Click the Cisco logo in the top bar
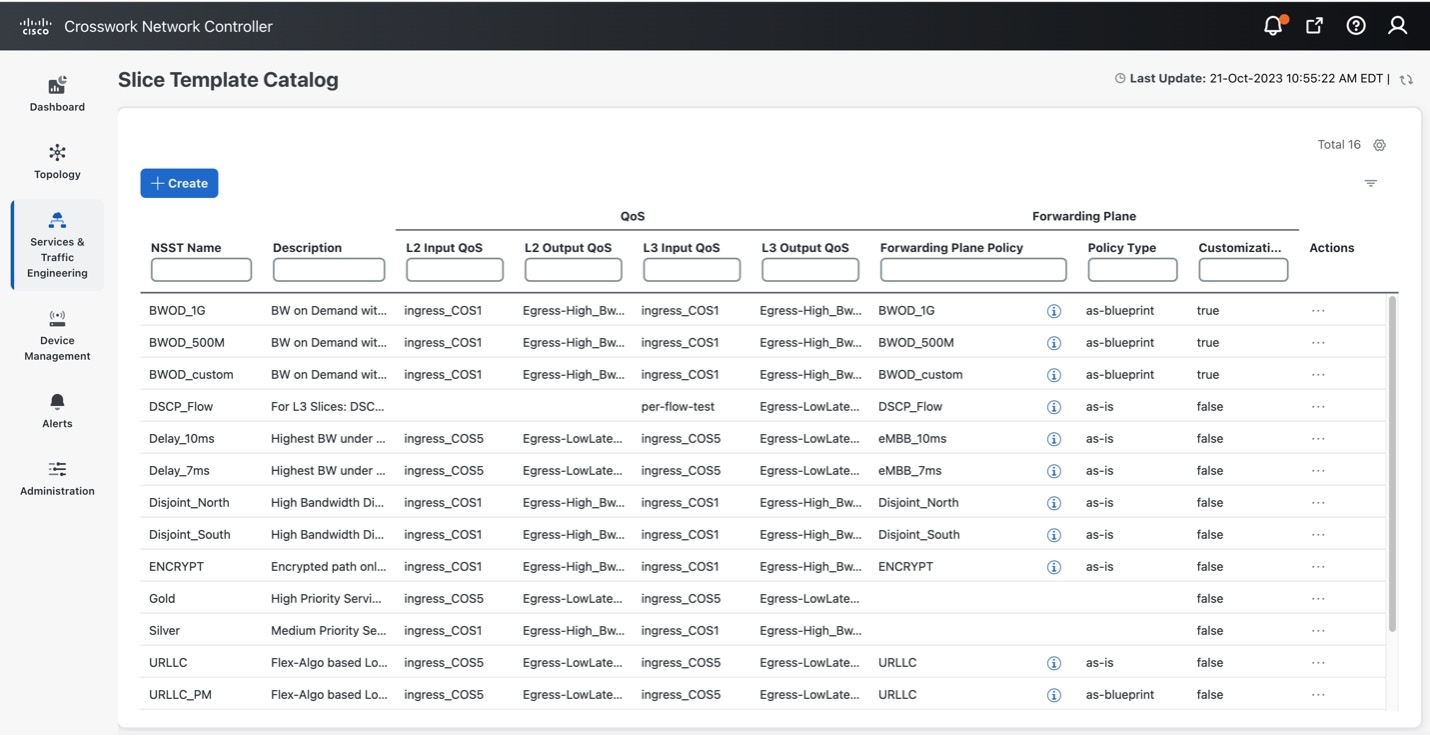Viewport: 1430px width, 739px height. coord(35,25)
